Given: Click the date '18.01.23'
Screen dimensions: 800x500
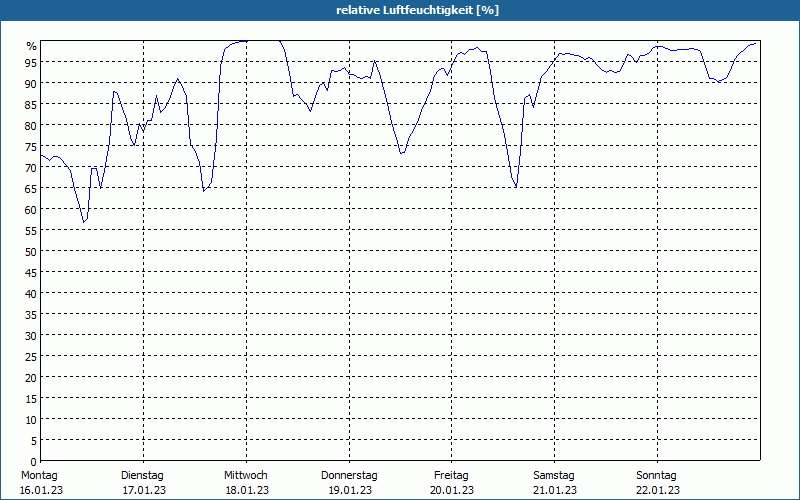Looking at the screenshot, I should (x=247, y=490).
